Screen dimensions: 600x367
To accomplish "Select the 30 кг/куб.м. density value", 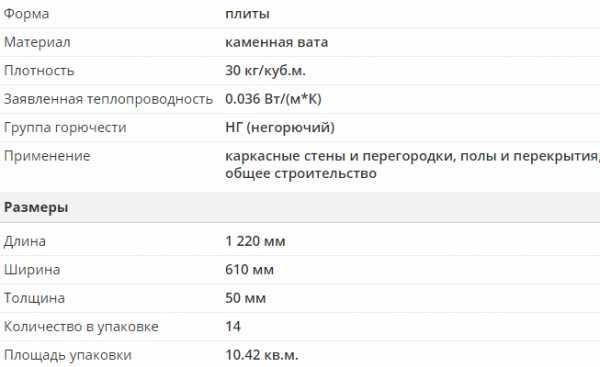I will pos(265,70).
